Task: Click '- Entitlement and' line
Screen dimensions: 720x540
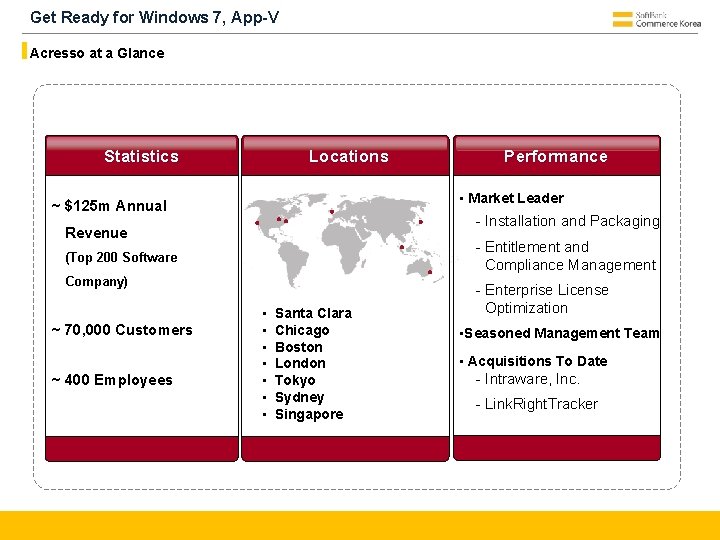Action: (532, 247)
